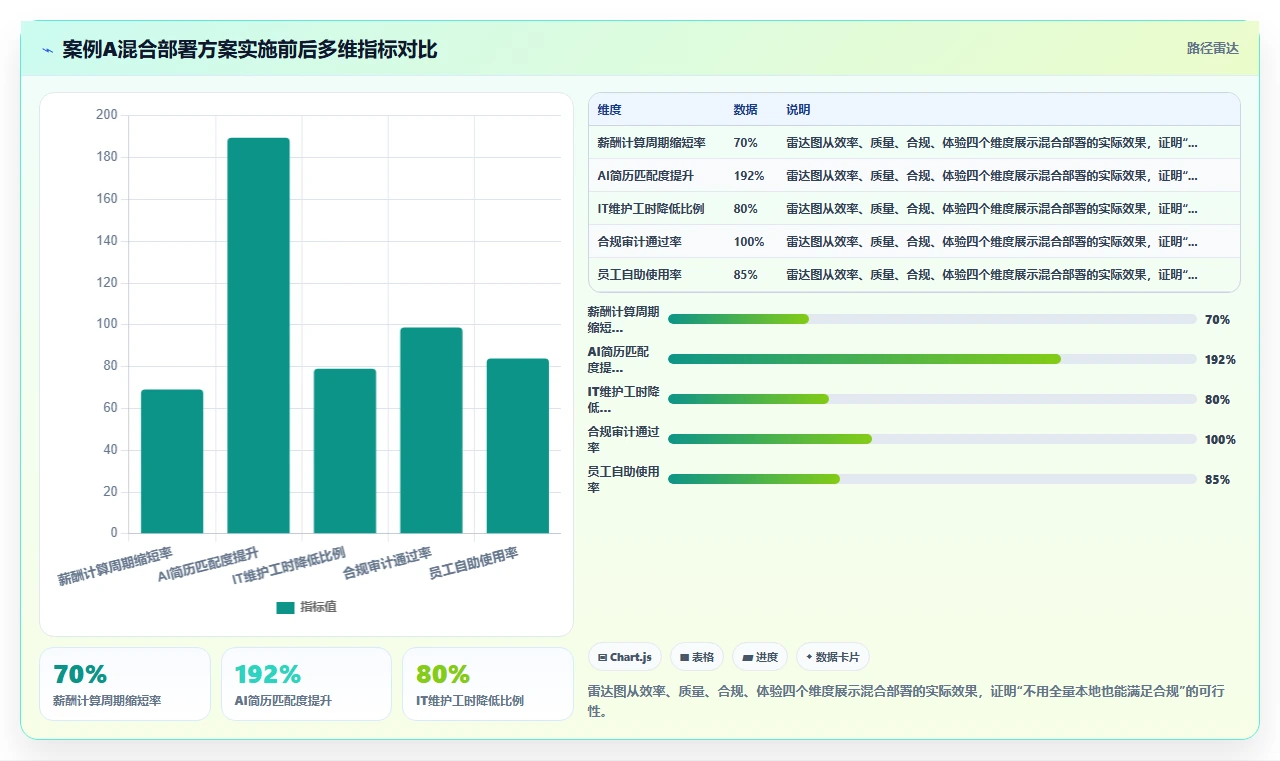Screen dimensions: 1280x761
Task: Select the 进度 tag chip
Action: 759,657
